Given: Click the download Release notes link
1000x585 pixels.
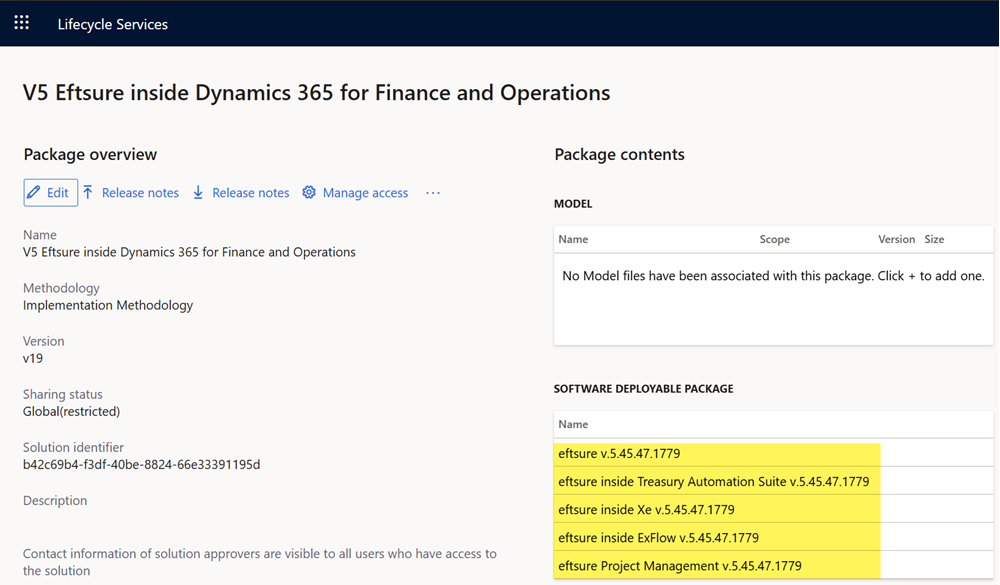Looking at the screenshot, I should pos(251,193).
